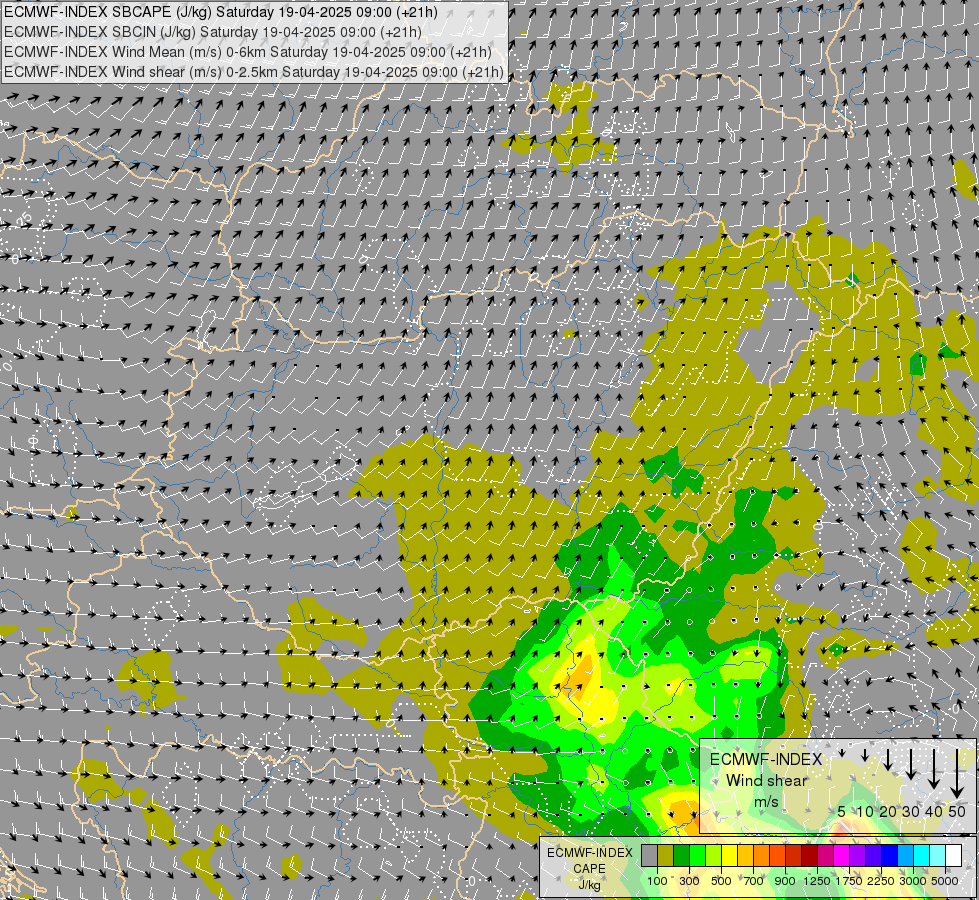979x900 pixels.
Task: Select the 40 m/s wind shear arrow
Action: [934, 769]
